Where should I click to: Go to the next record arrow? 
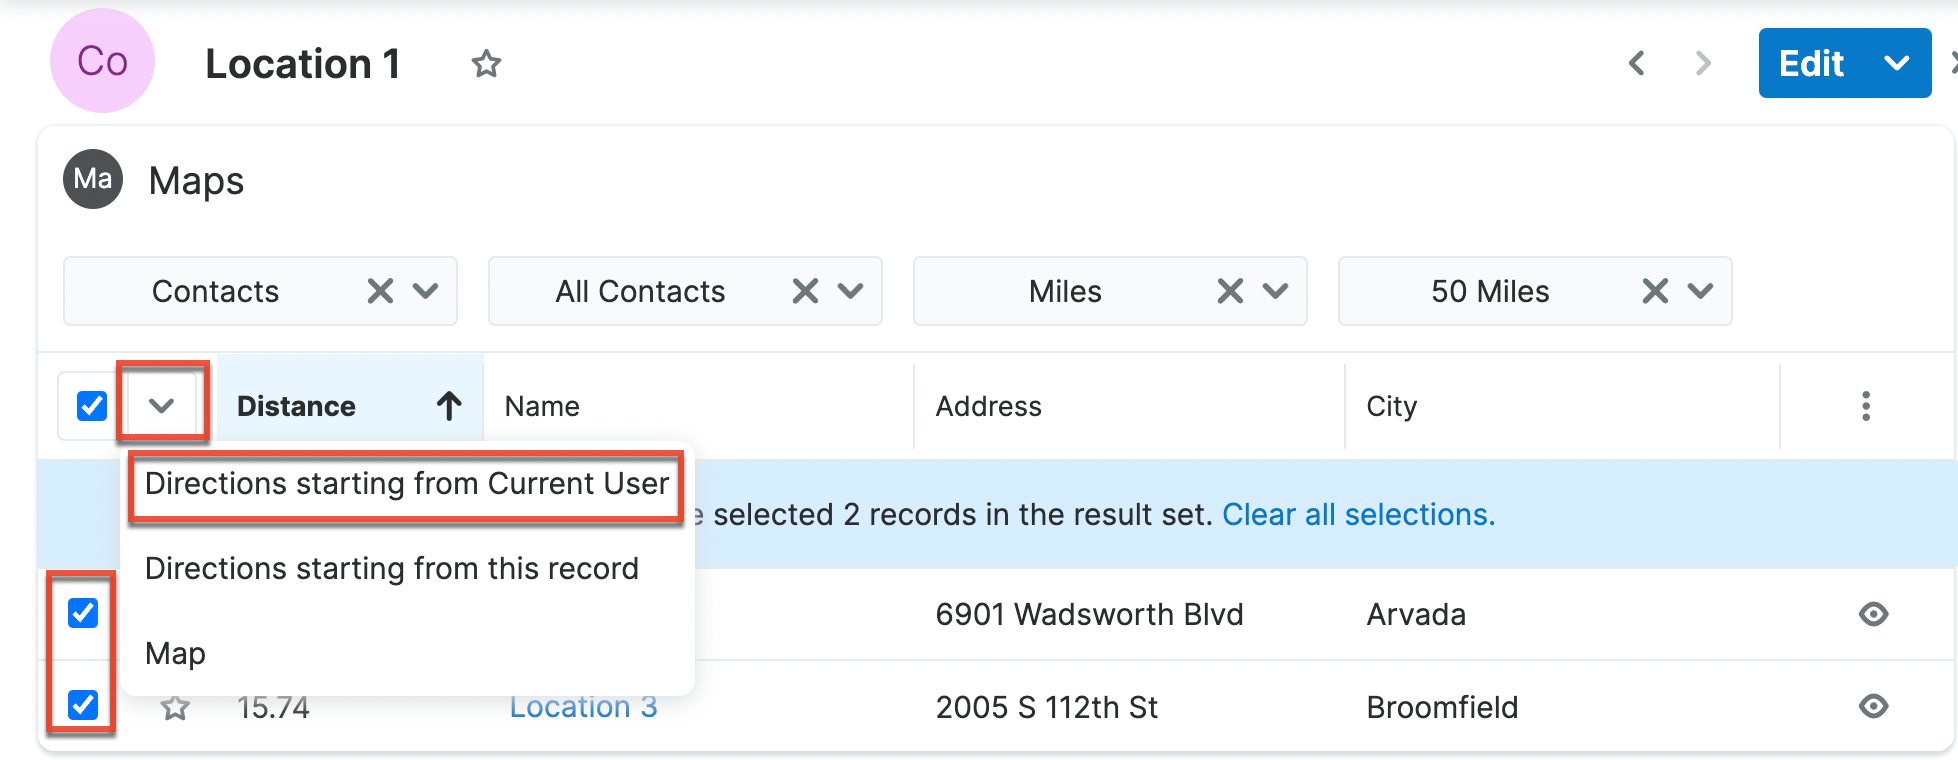pos(1703,64)
